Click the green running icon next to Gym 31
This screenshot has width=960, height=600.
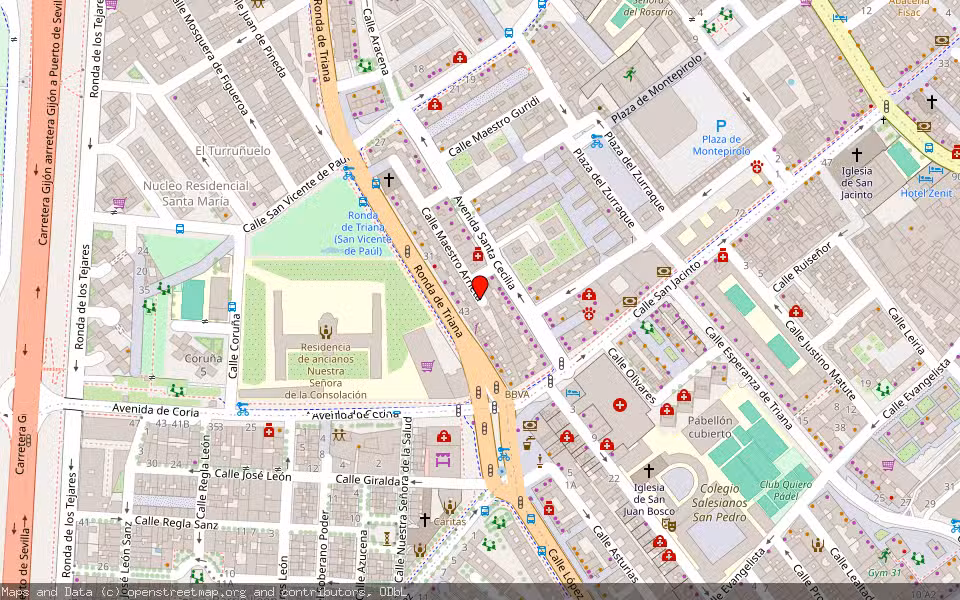(x=885, y=555)
